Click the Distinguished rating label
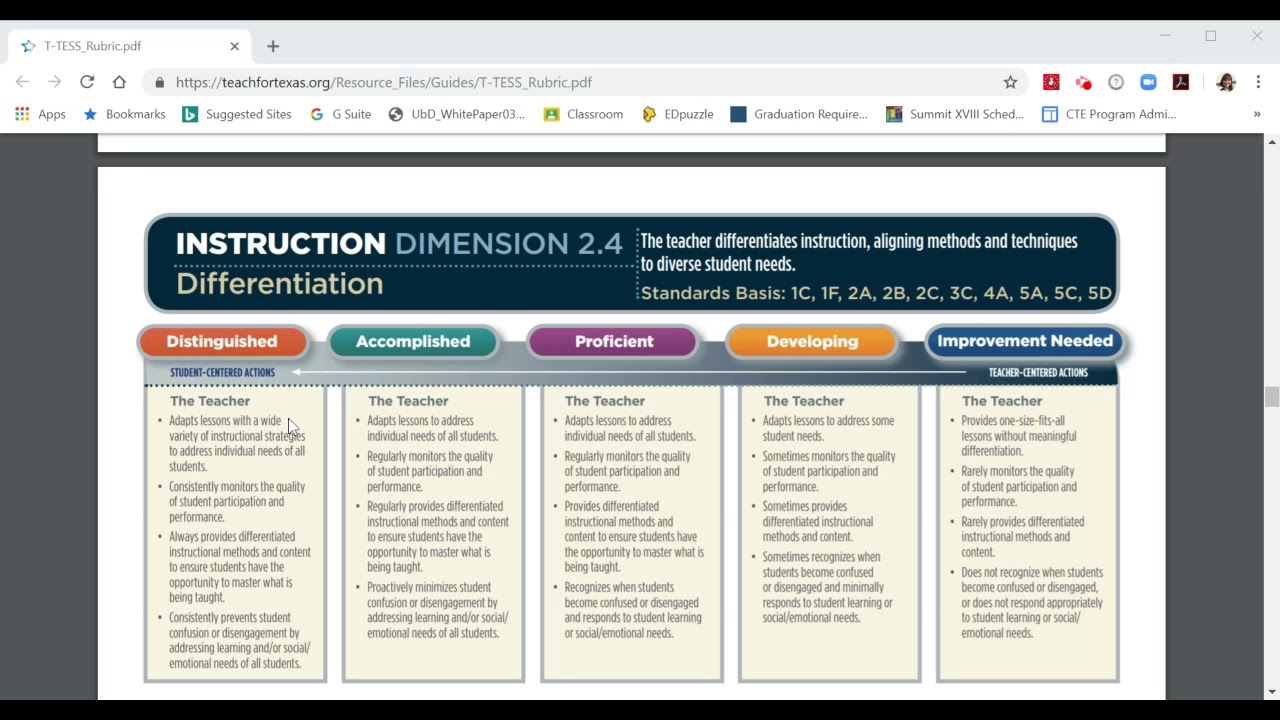Screen dimensions: 1280x720 (222, 341)
